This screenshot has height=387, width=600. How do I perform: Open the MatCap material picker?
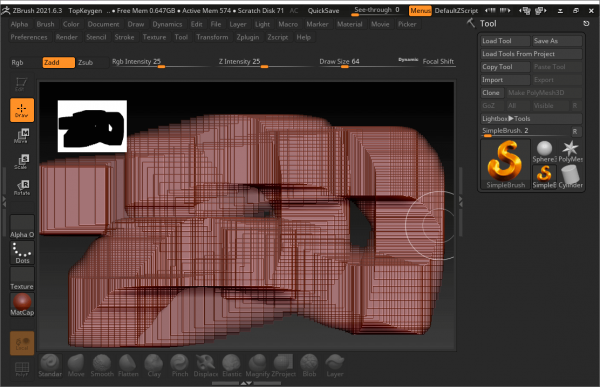(22, 305)
